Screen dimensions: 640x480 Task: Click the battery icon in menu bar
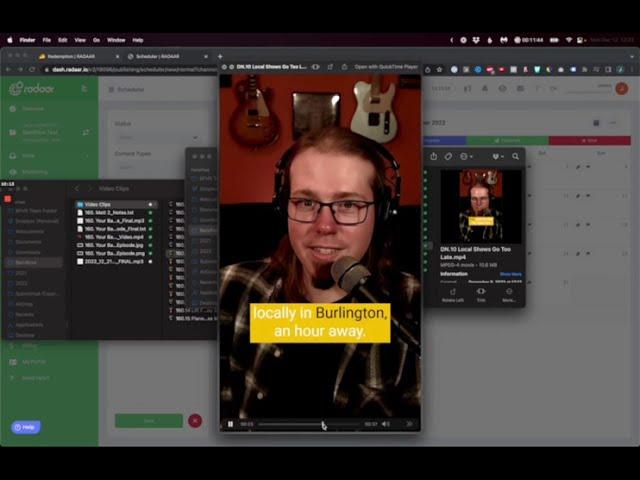554,40
